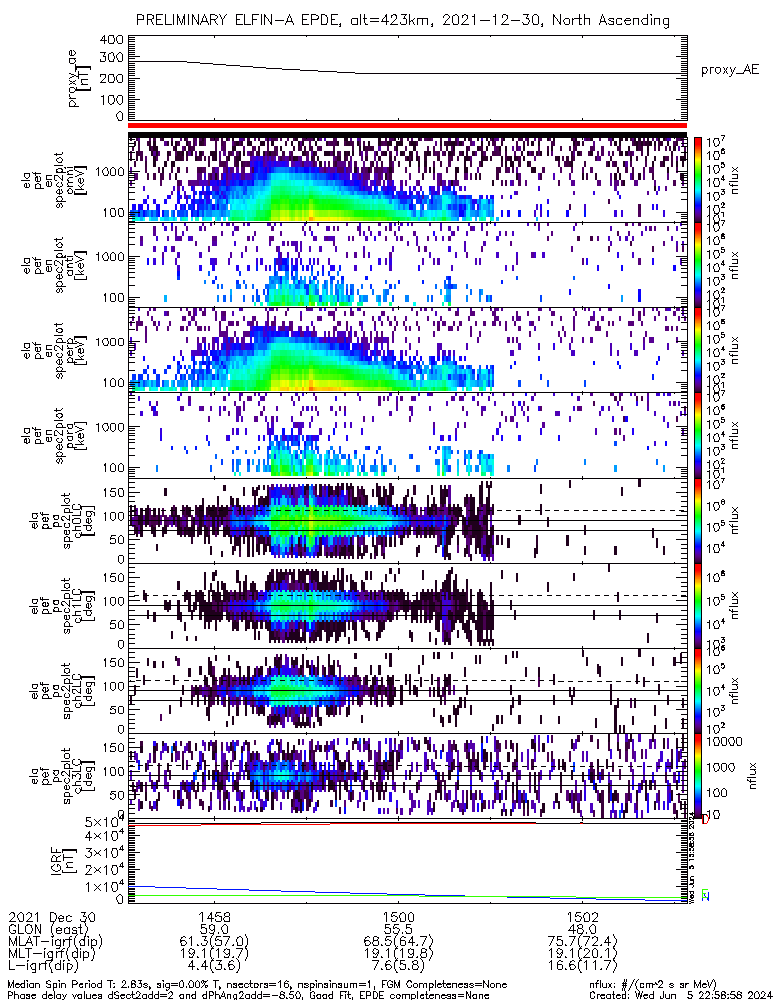
Task: Click MLAT value 75.7(72.4)
Action: 582,942
